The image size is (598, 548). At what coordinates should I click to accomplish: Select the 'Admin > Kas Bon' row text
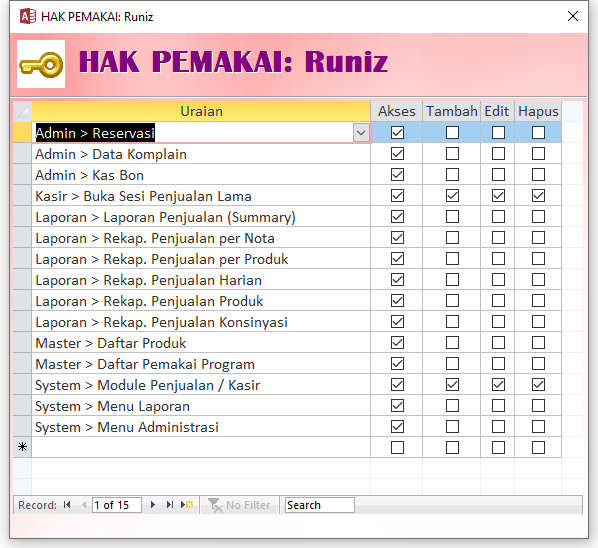(x=90, y=175)
